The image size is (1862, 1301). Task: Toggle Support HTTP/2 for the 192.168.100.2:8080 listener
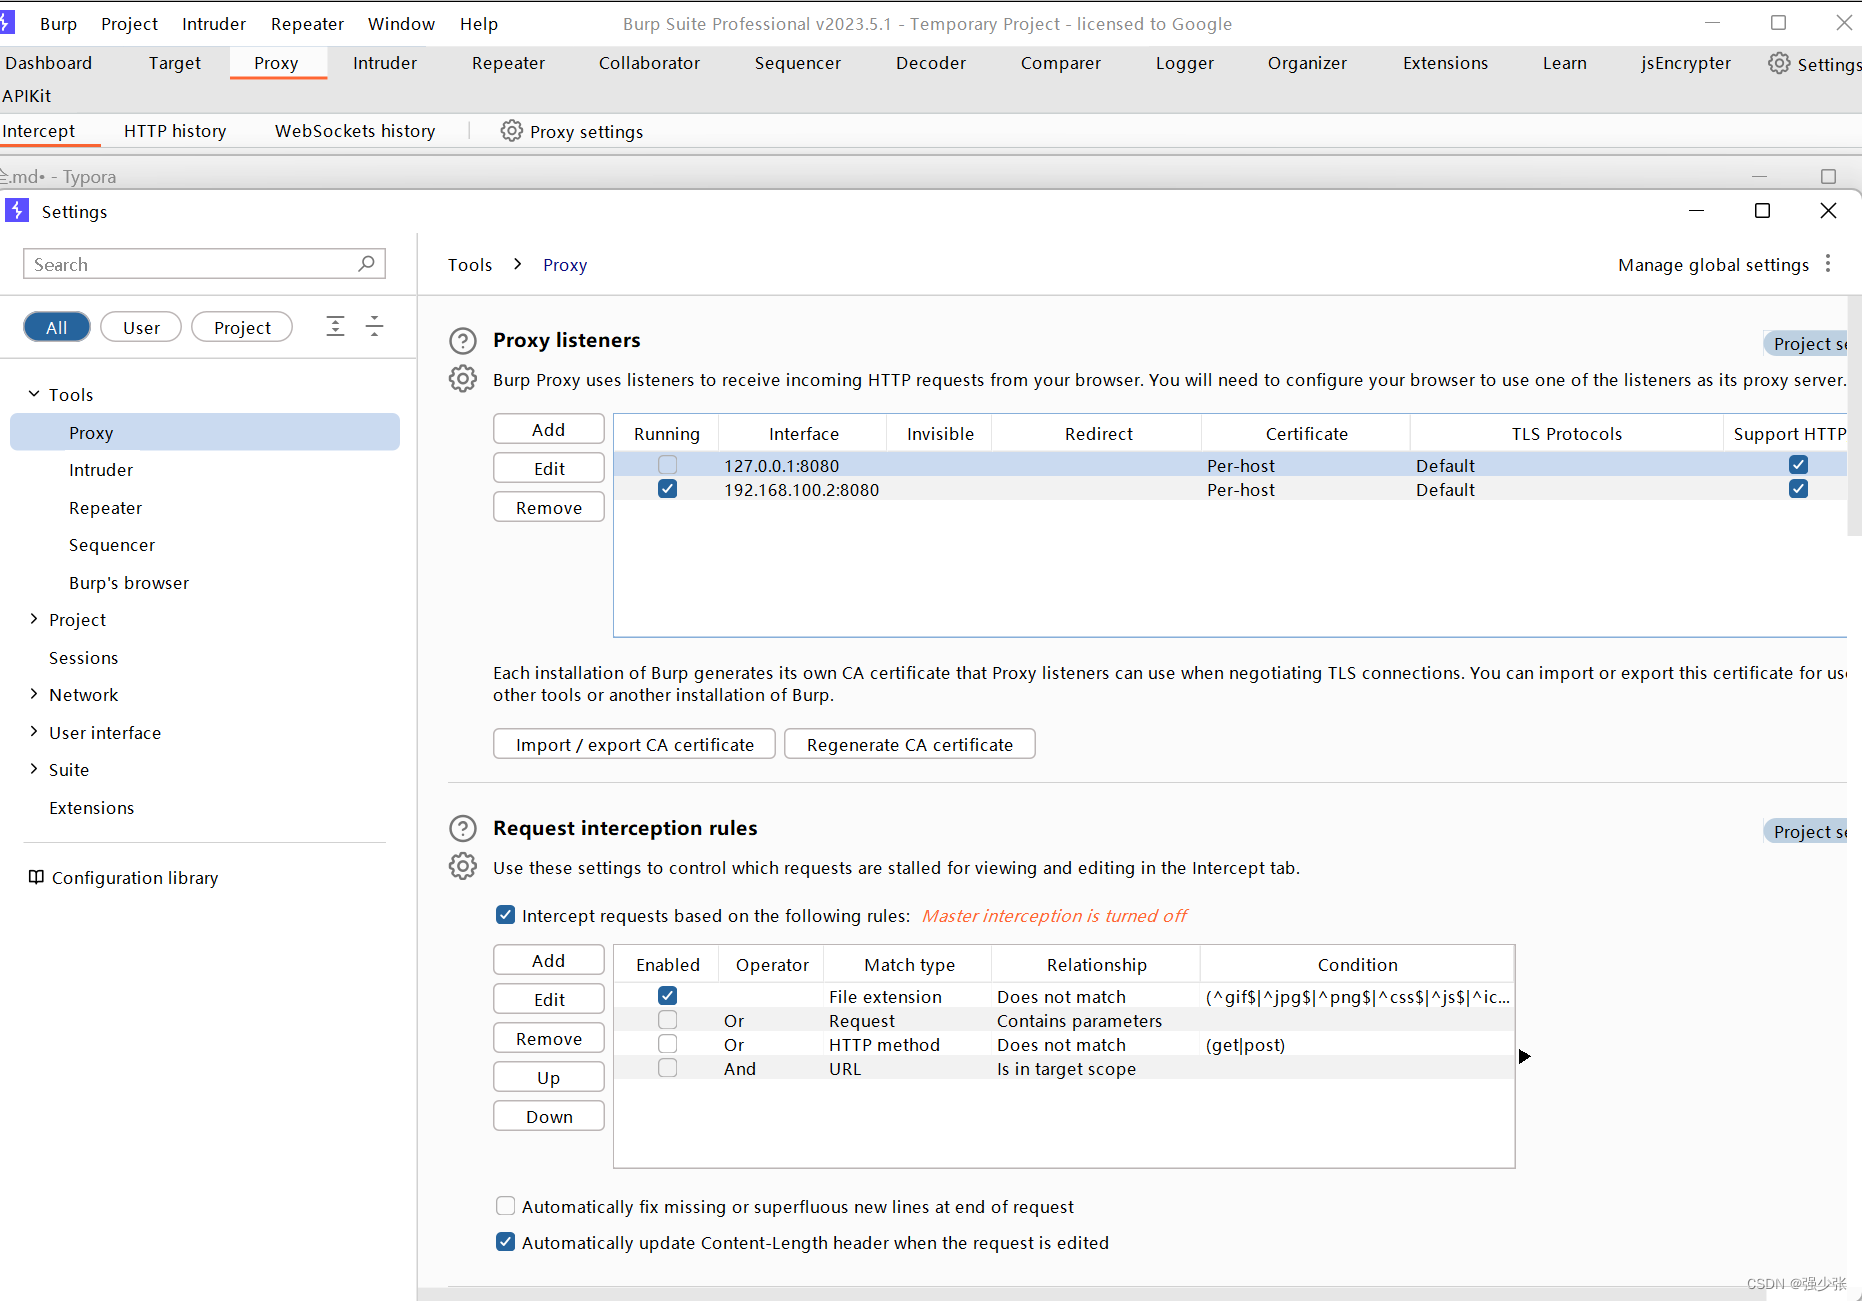point(1799,489)
